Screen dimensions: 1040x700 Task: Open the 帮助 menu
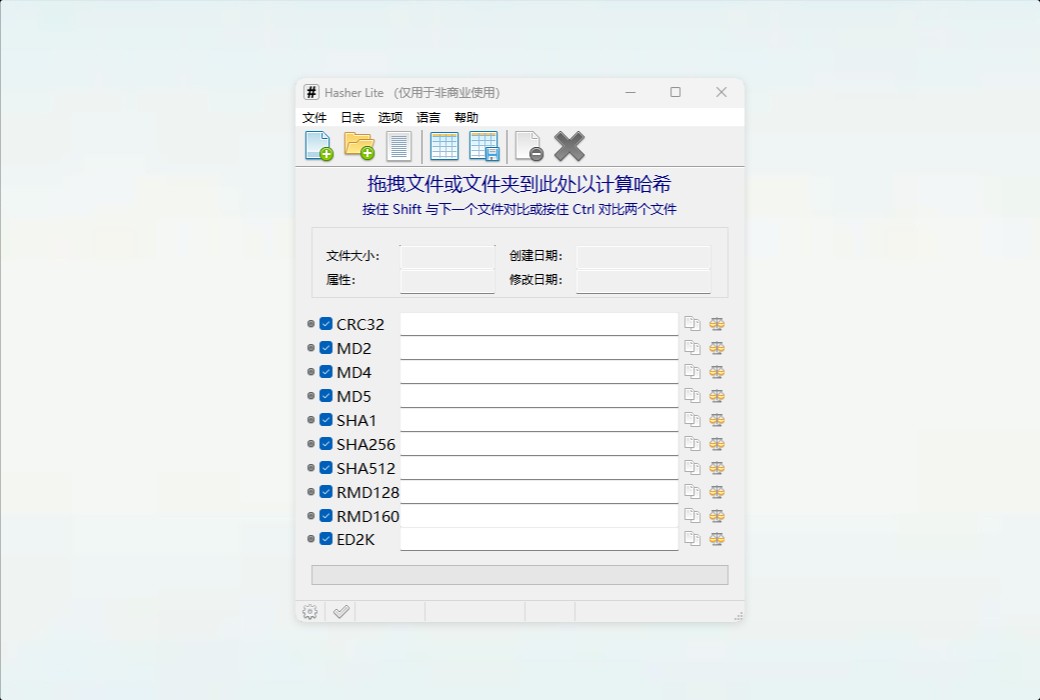tap(466, 117)
